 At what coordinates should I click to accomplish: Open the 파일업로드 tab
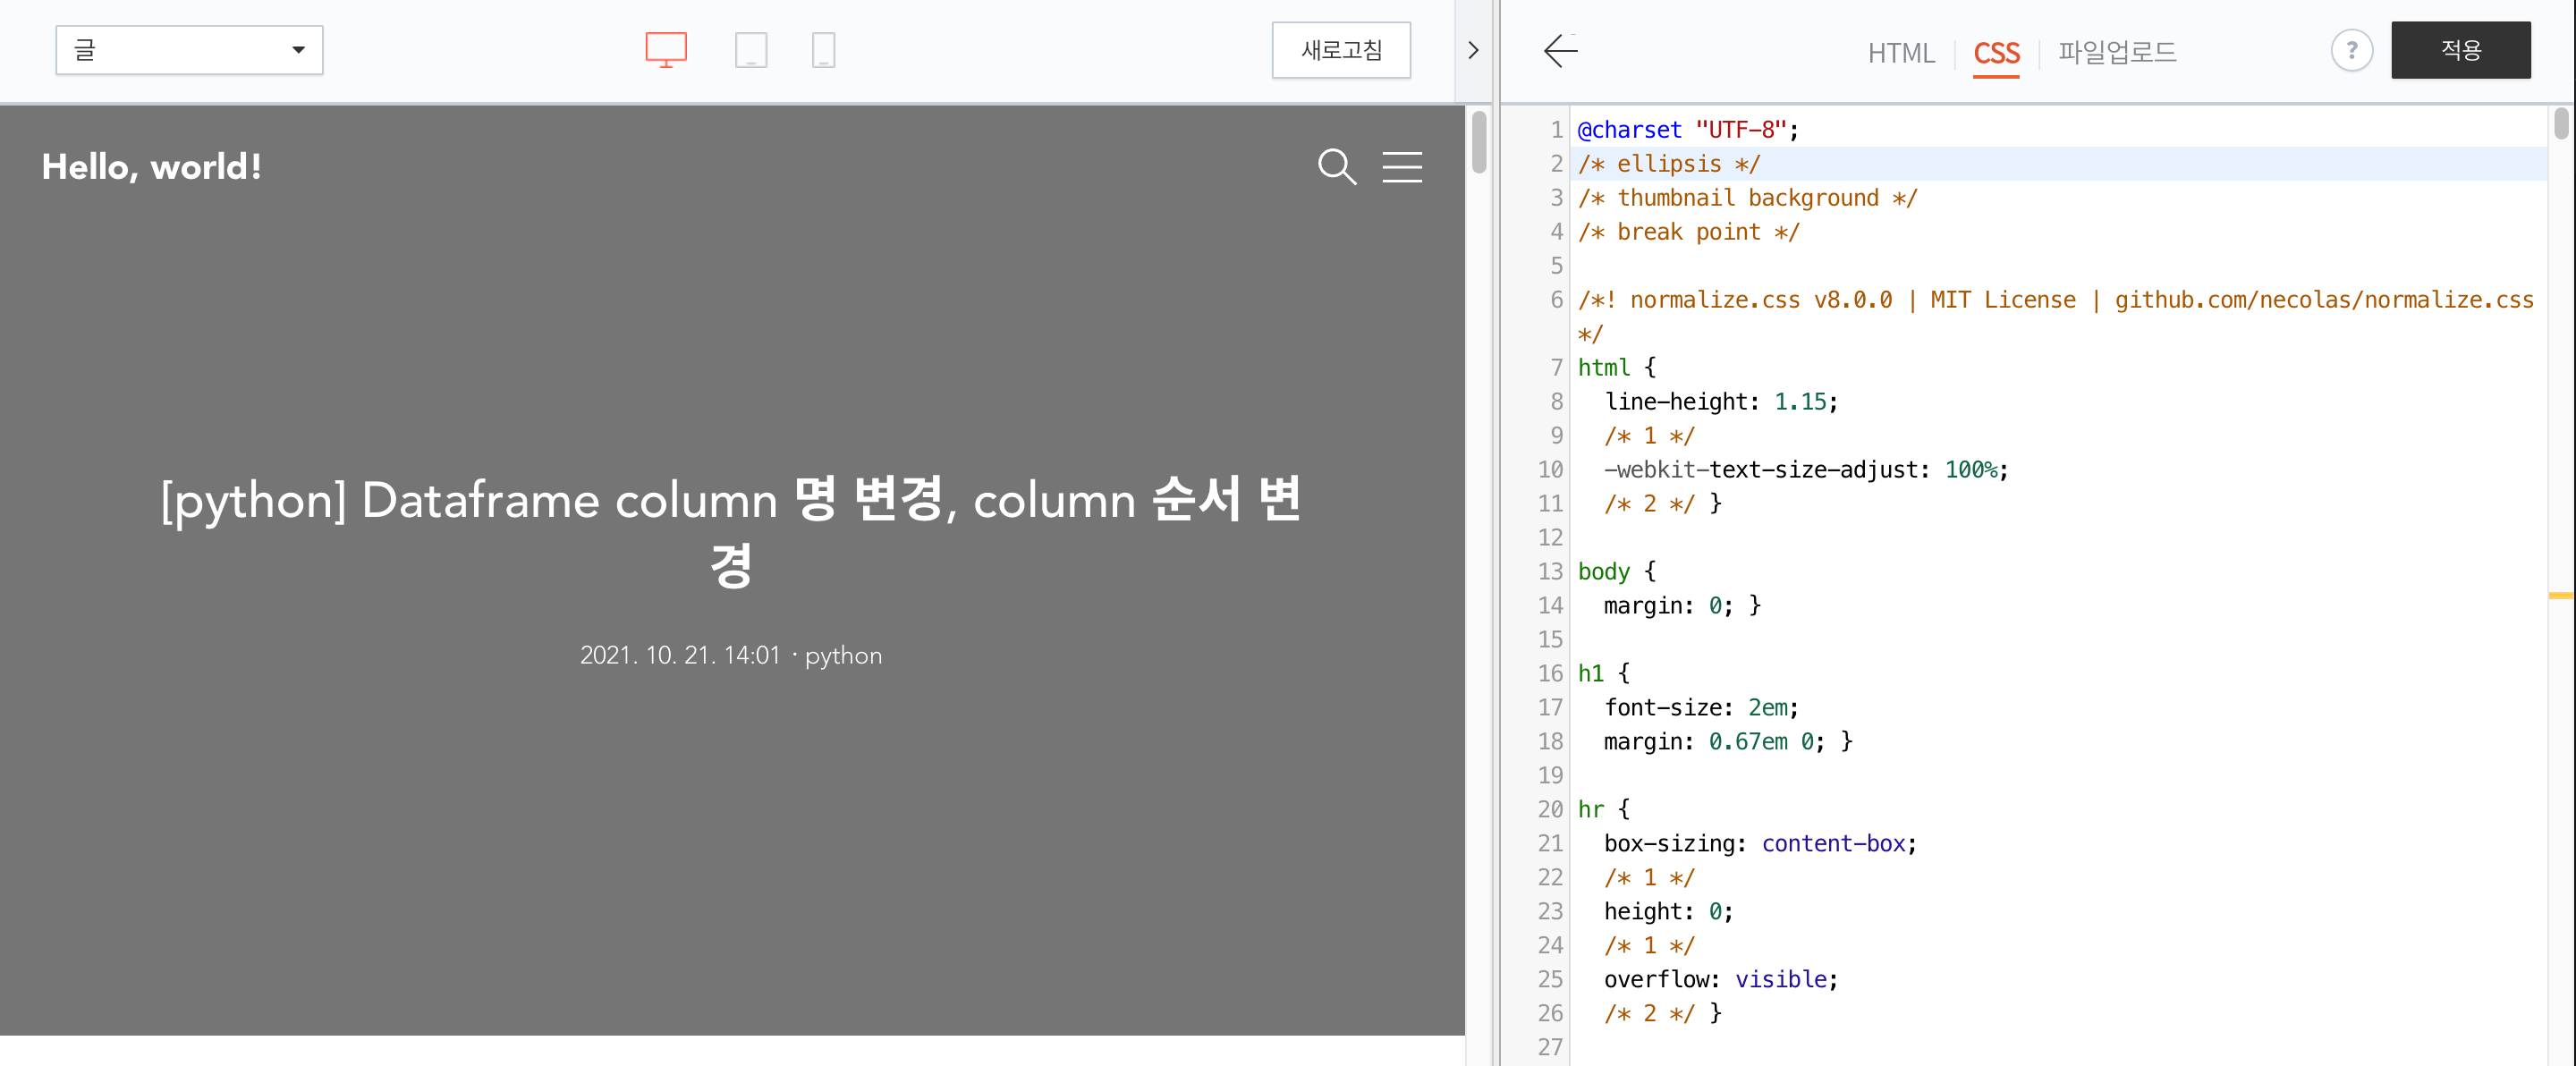[x=2117, y=53]
